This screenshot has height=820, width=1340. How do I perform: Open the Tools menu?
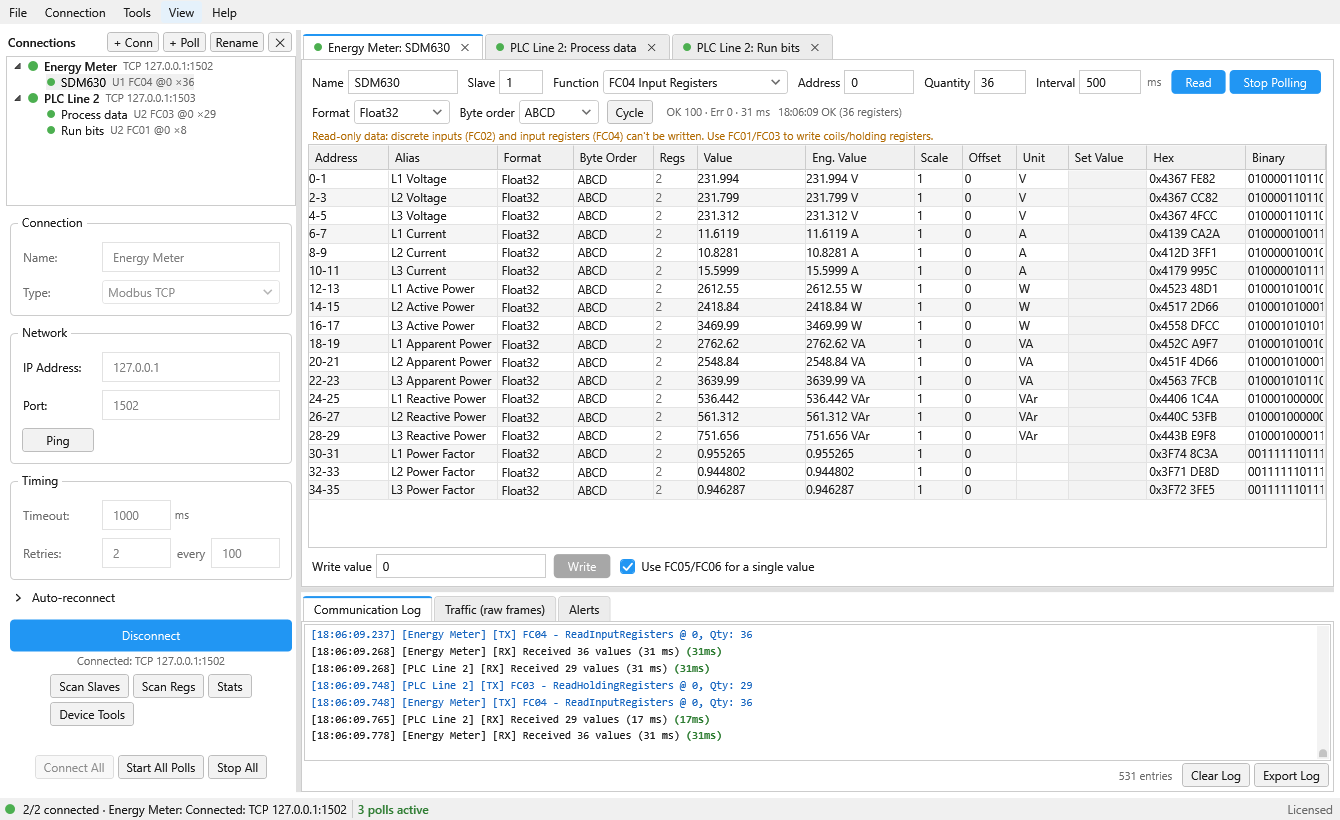137,13
